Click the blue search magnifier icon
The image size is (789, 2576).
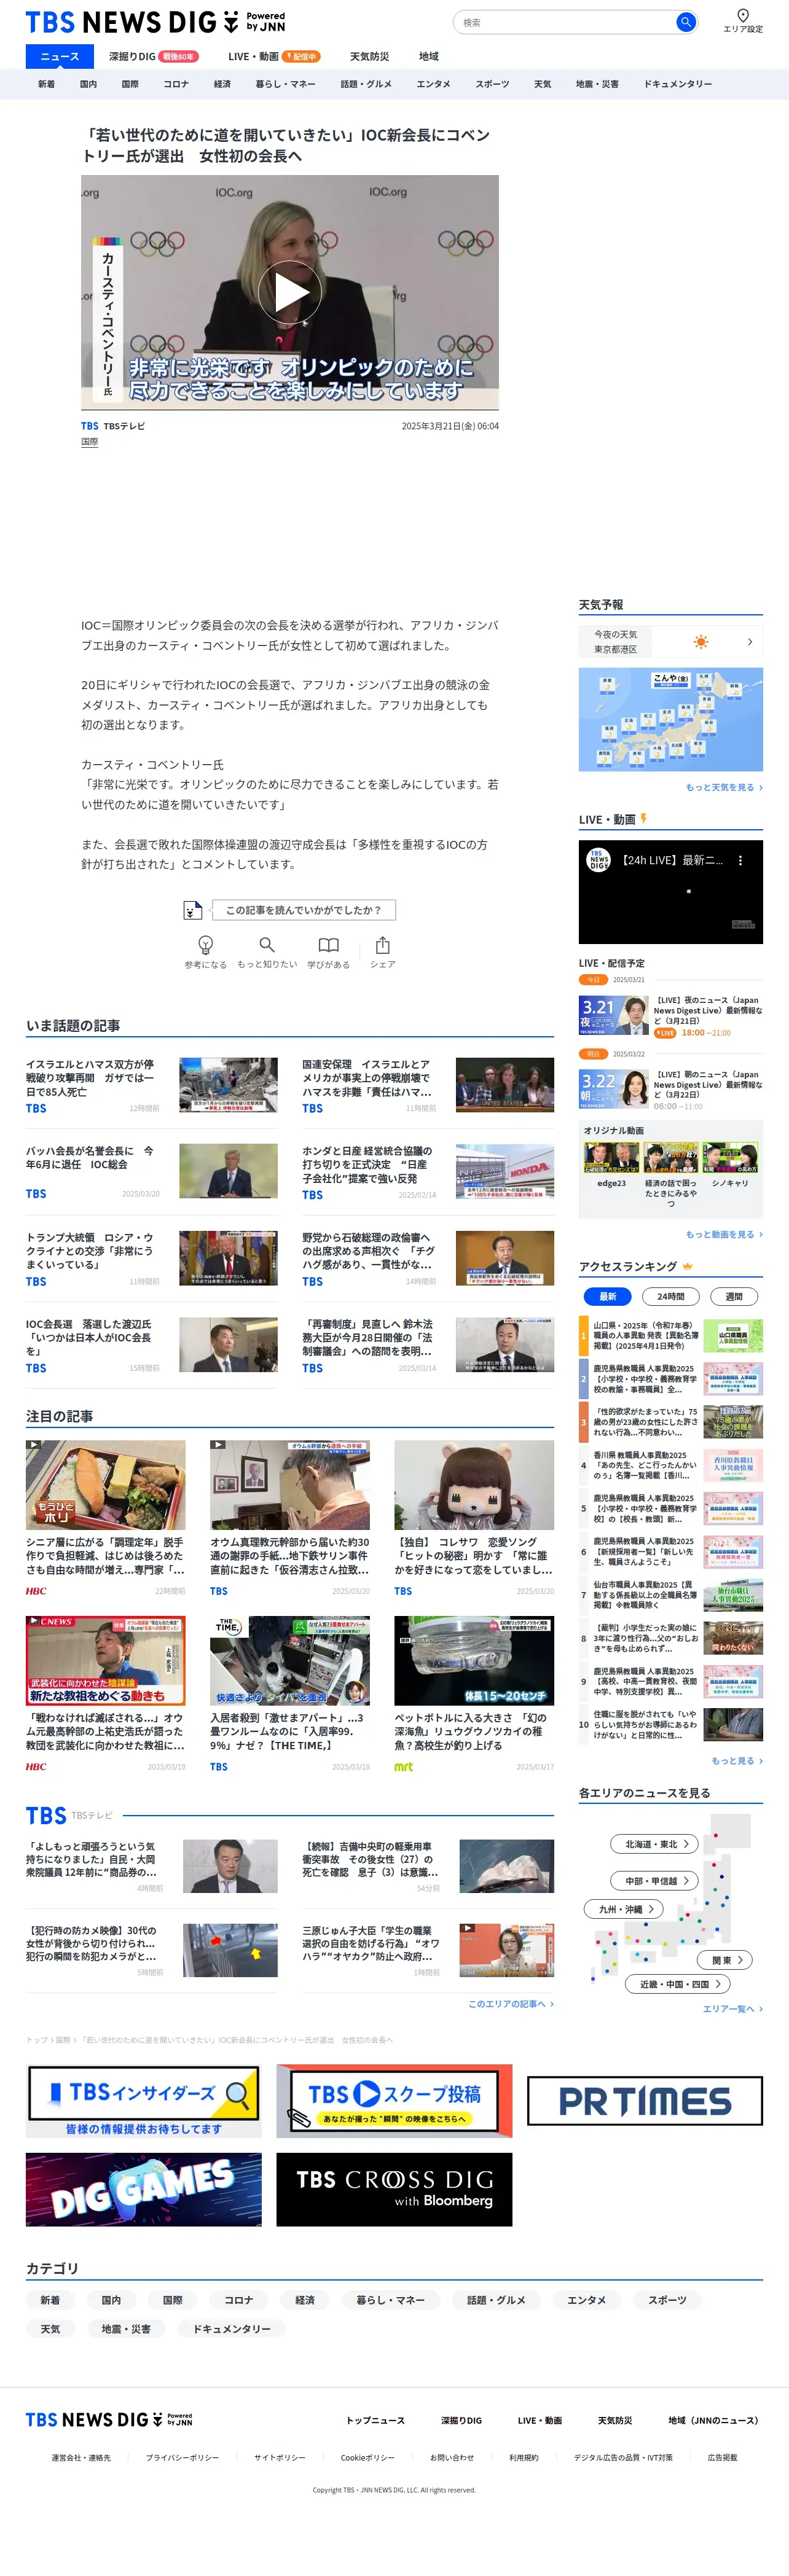click(x=685, y=22)
